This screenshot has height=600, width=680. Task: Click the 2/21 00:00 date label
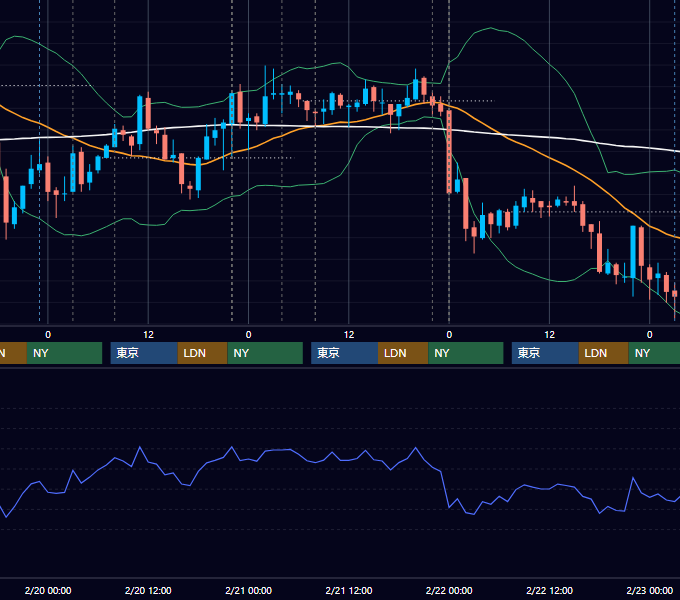point(248,590)
